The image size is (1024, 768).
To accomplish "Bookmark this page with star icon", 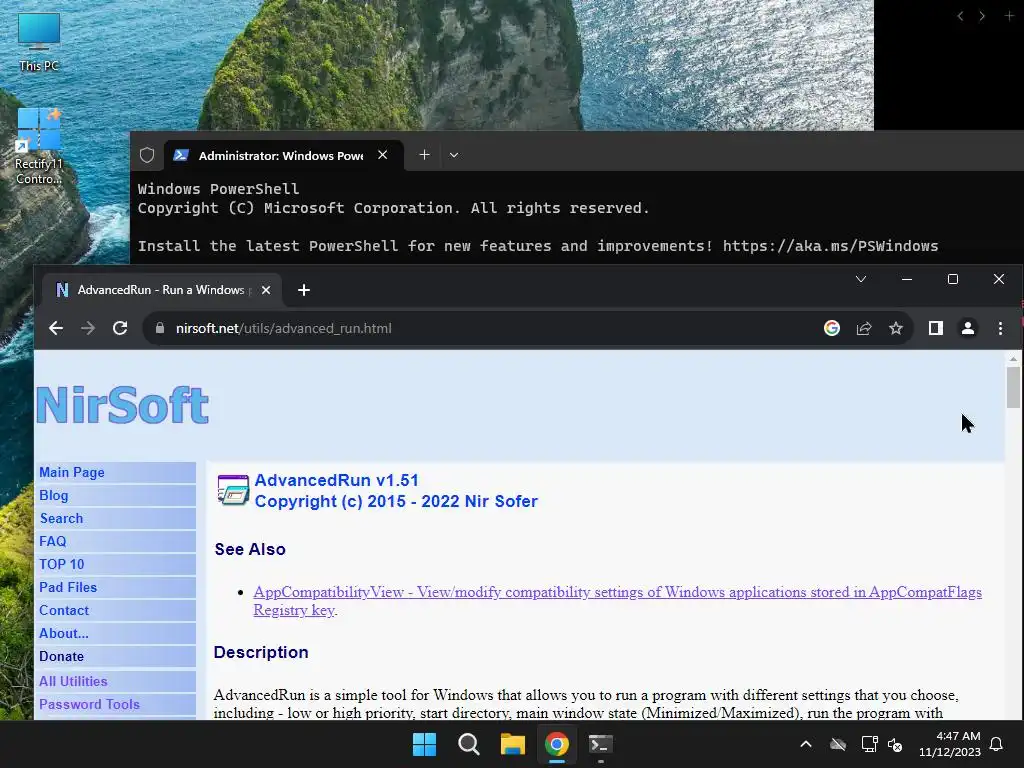I will [x=896, y=328].
